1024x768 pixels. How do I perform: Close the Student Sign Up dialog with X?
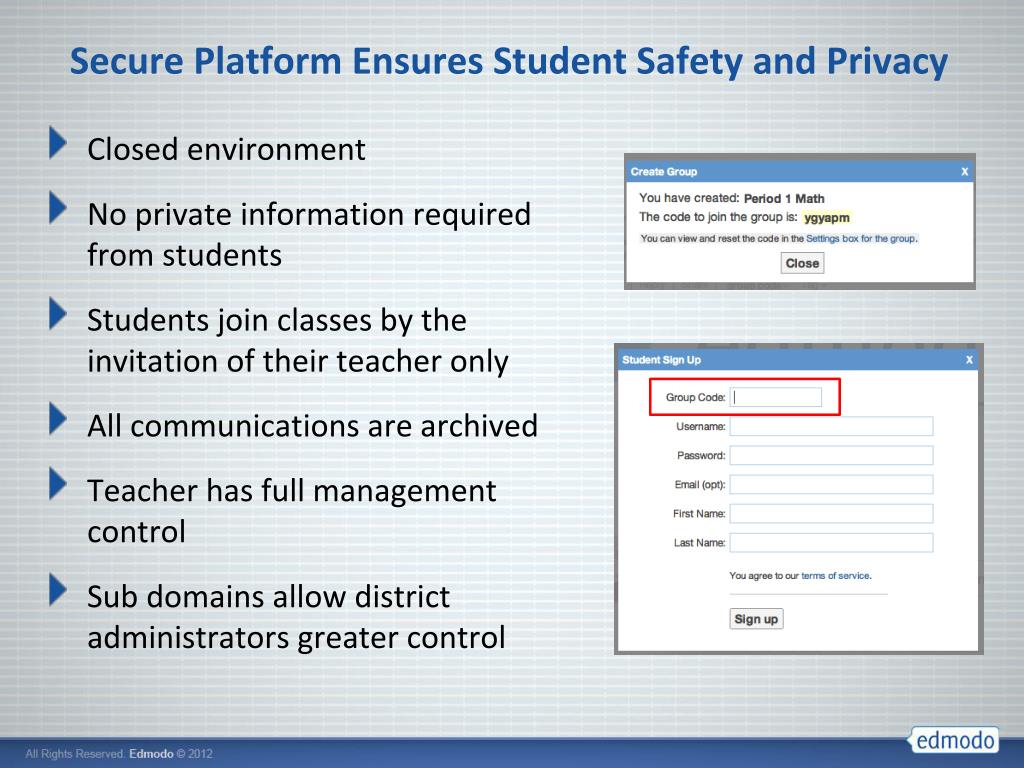[x=969, y=360]
